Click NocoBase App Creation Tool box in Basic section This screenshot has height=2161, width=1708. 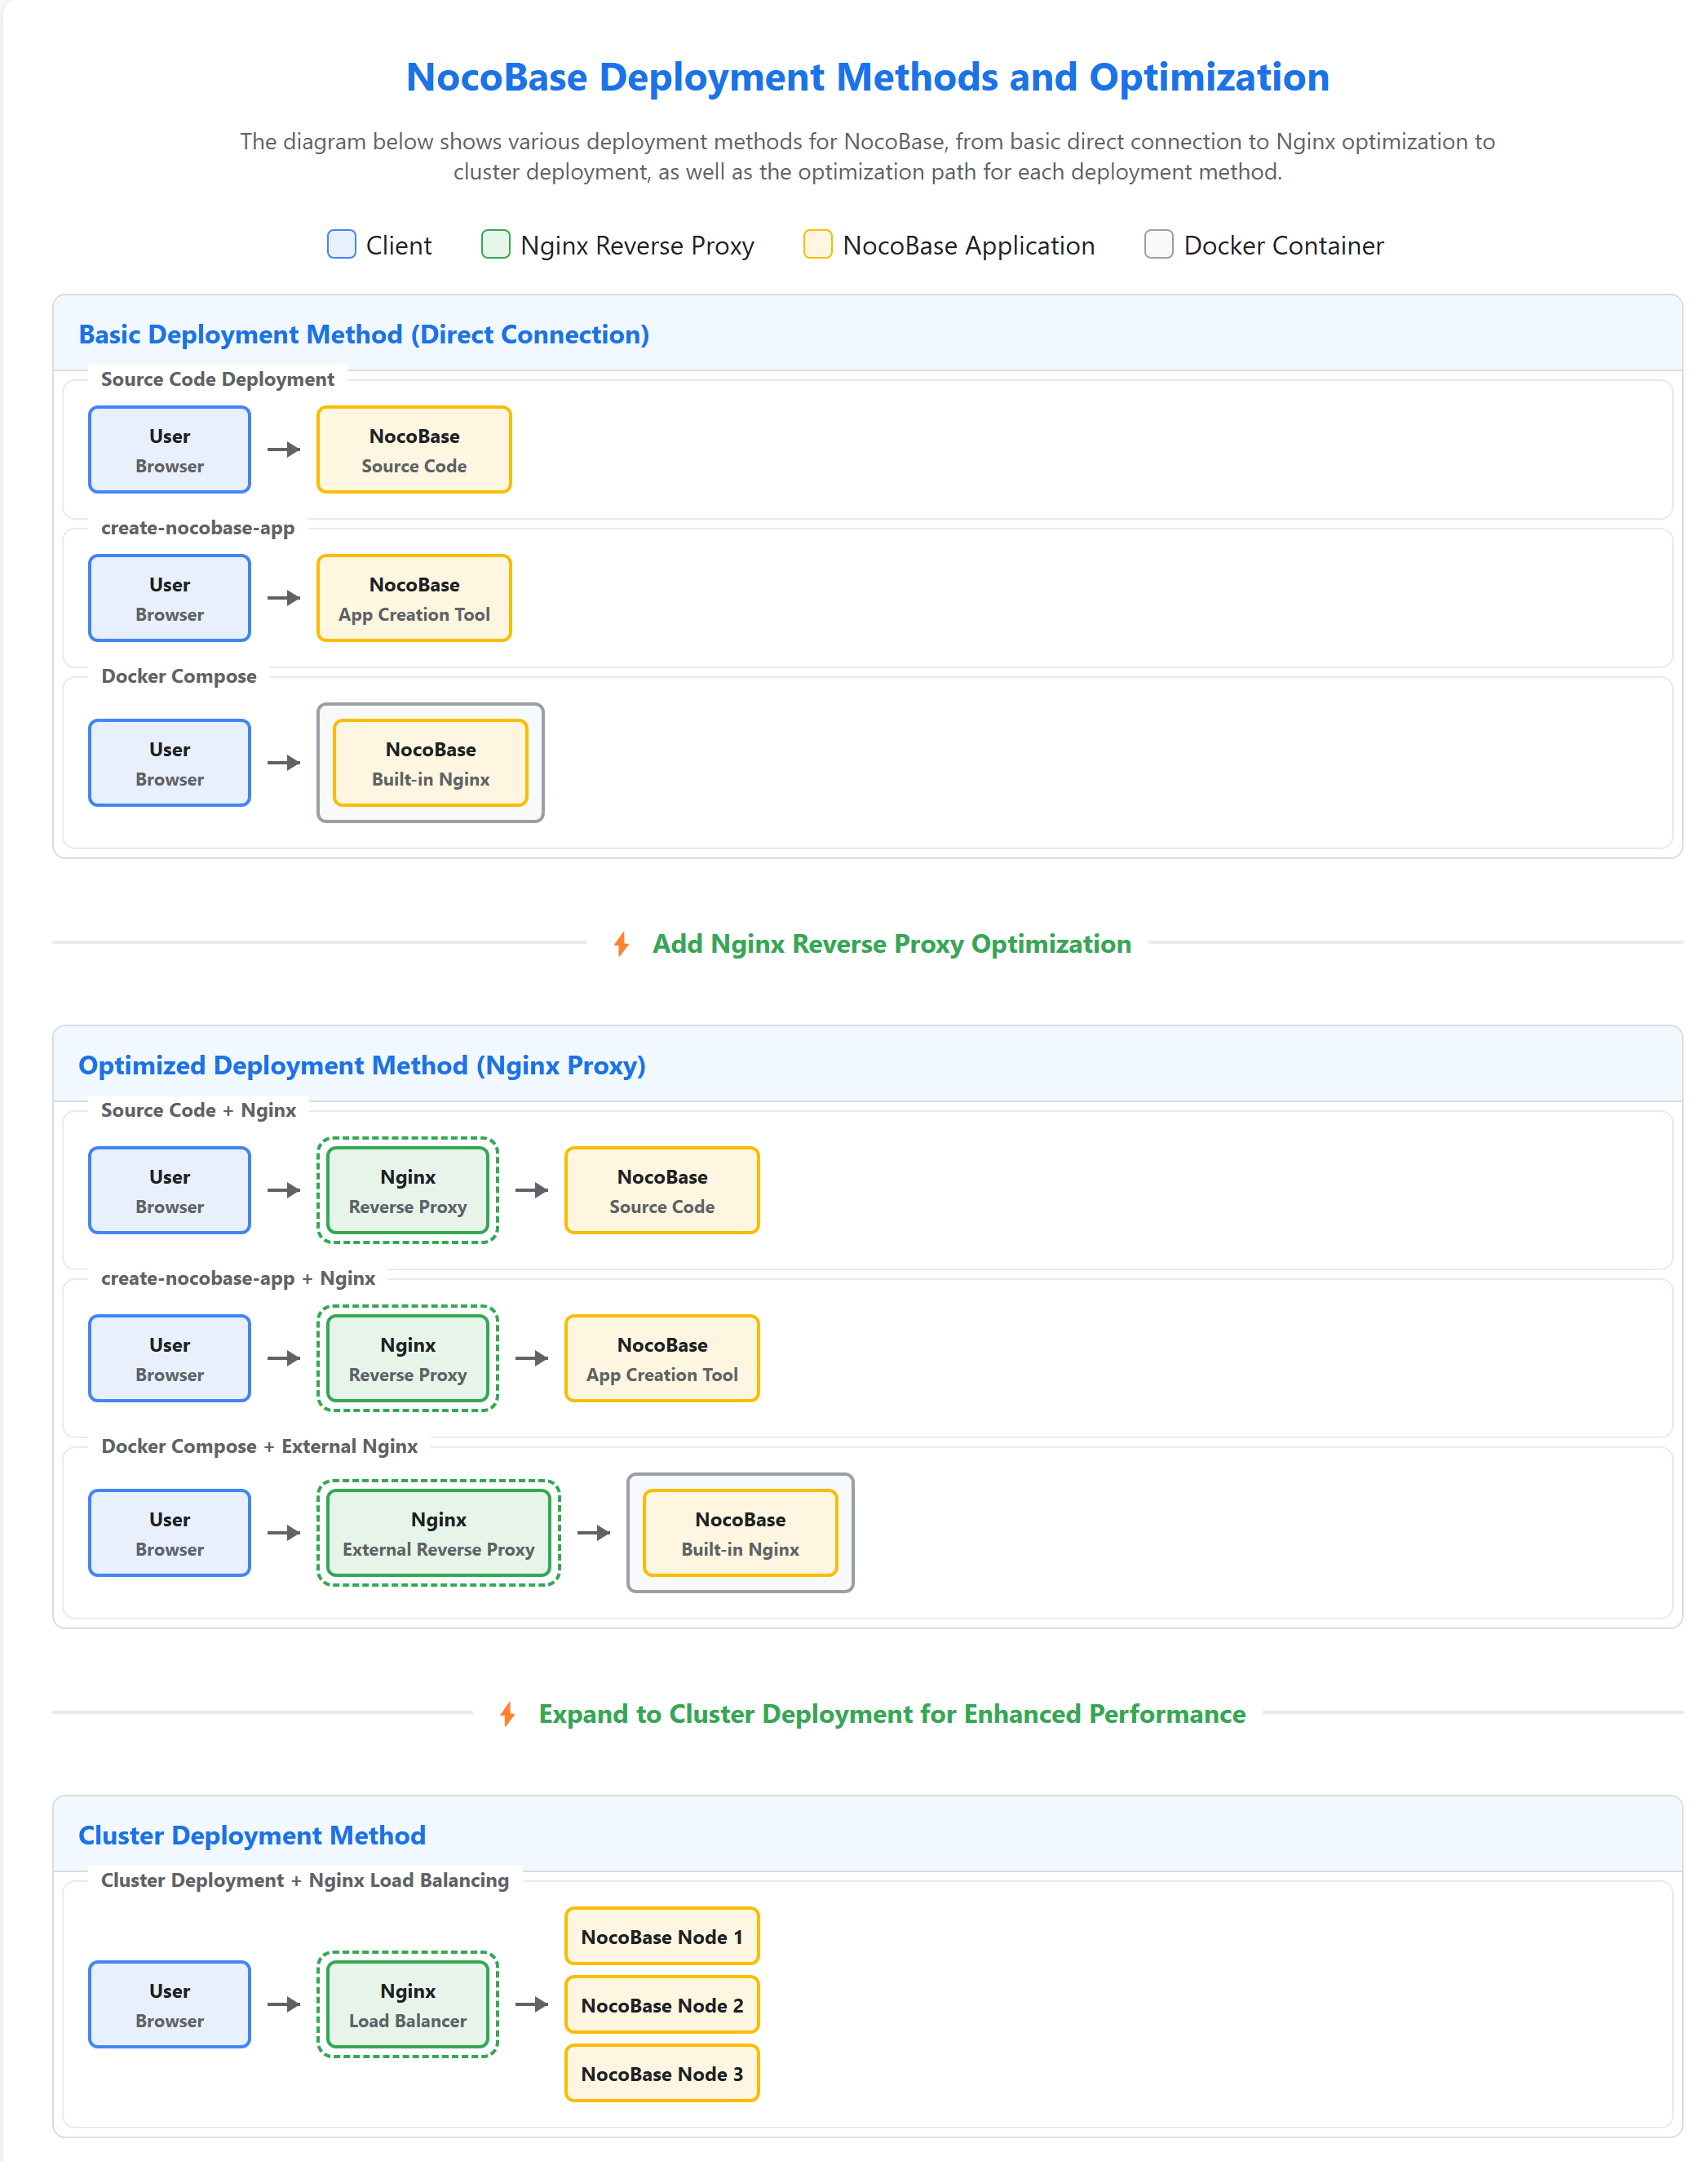point(414,598)
